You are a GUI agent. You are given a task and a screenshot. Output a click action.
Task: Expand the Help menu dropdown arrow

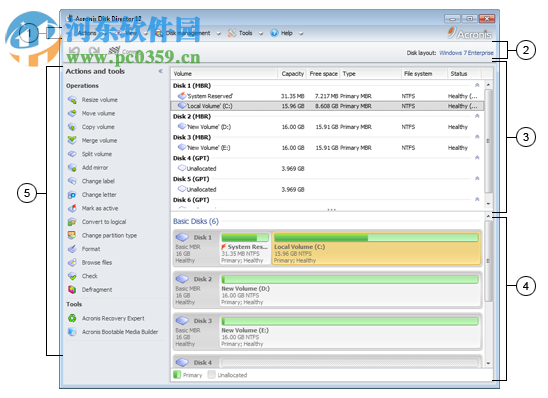pyautogui.click(x=301, y=34)
